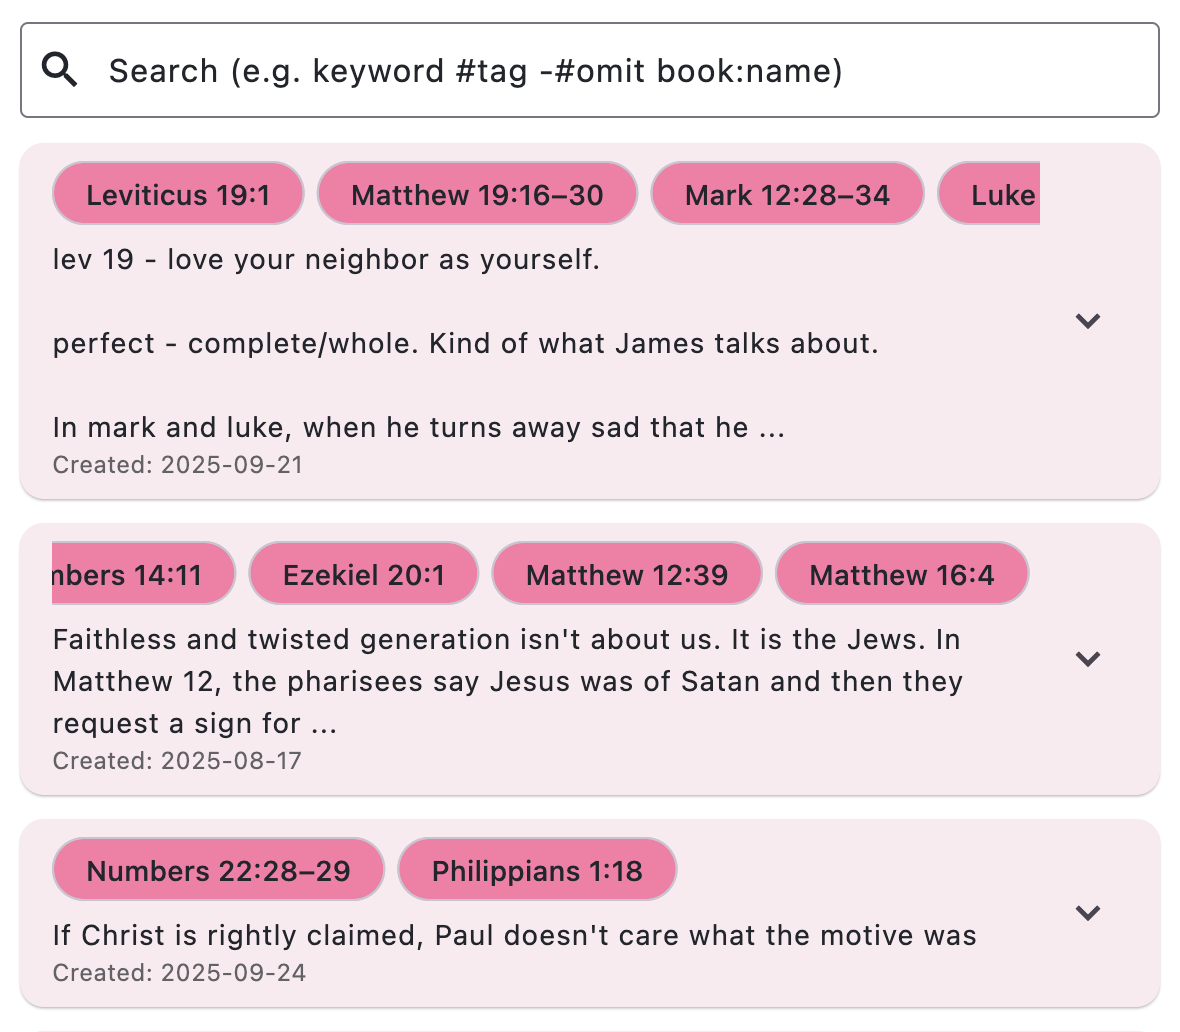Screen dimensions: 1180x1032
Task: Click the Matthew 16:4 tag chip
Action: (901, 573)
